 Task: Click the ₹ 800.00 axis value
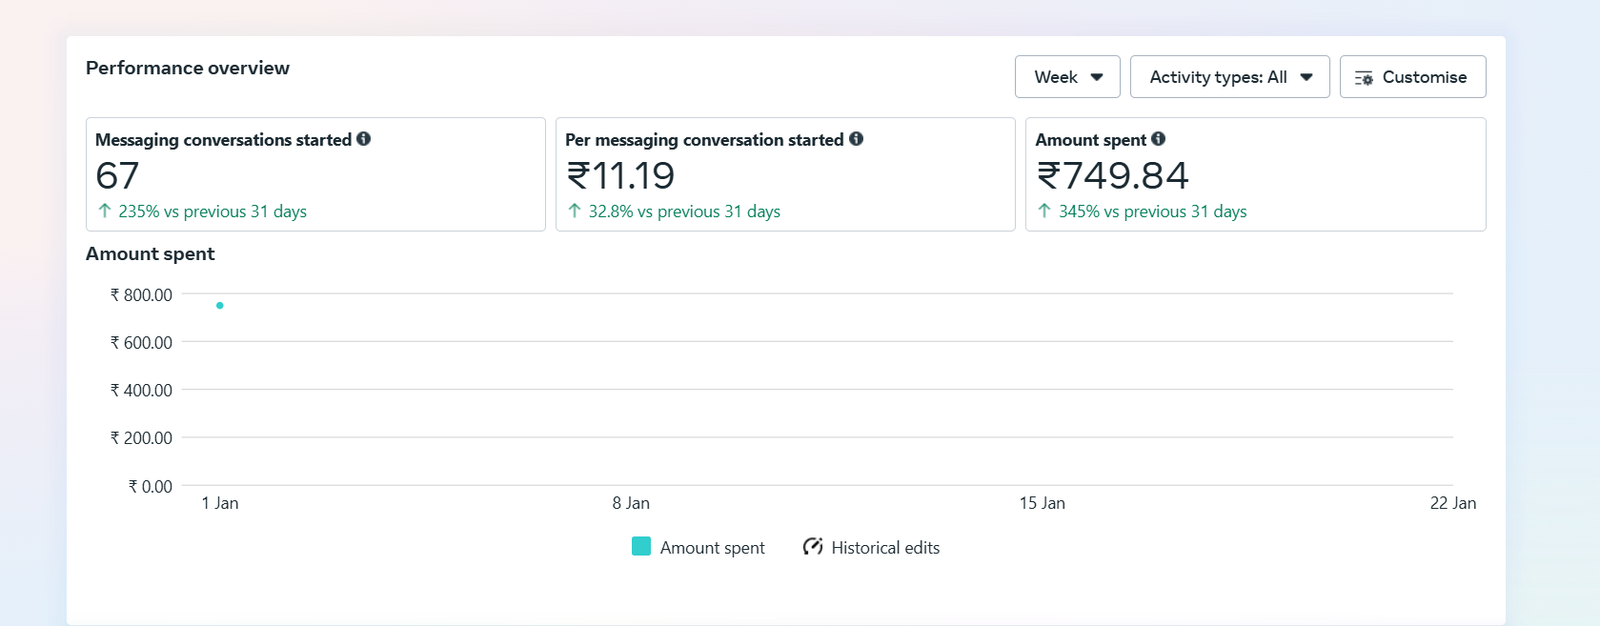coord(141,295)
